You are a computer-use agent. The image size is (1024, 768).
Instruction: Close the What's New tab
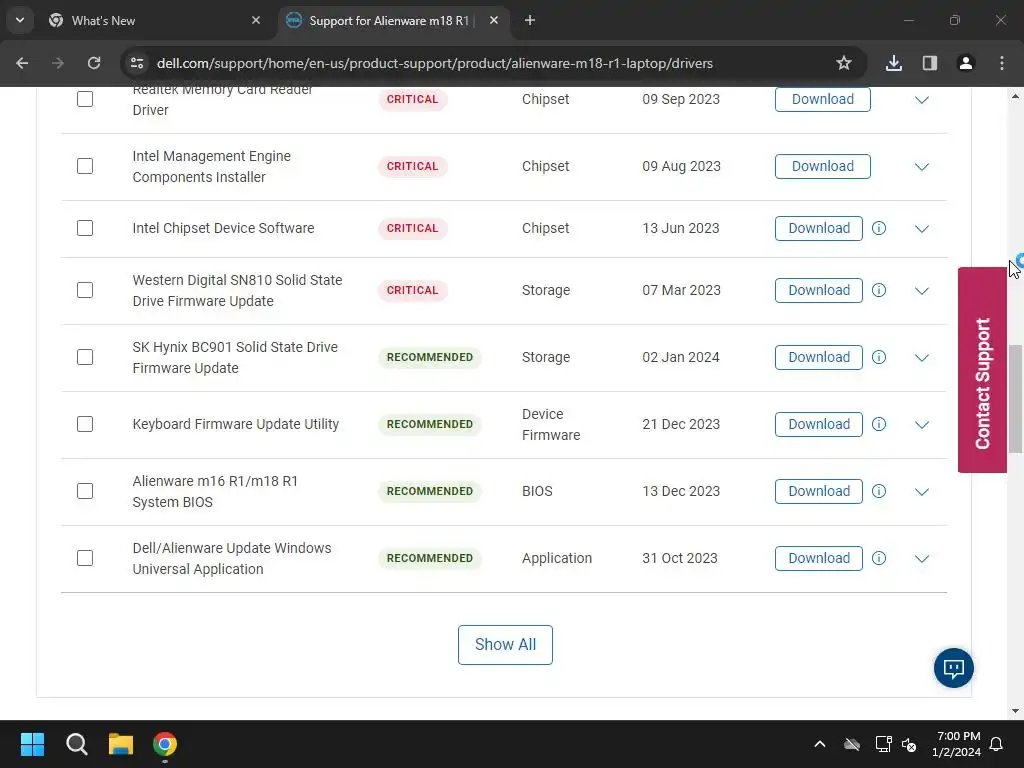coord(256,20)
